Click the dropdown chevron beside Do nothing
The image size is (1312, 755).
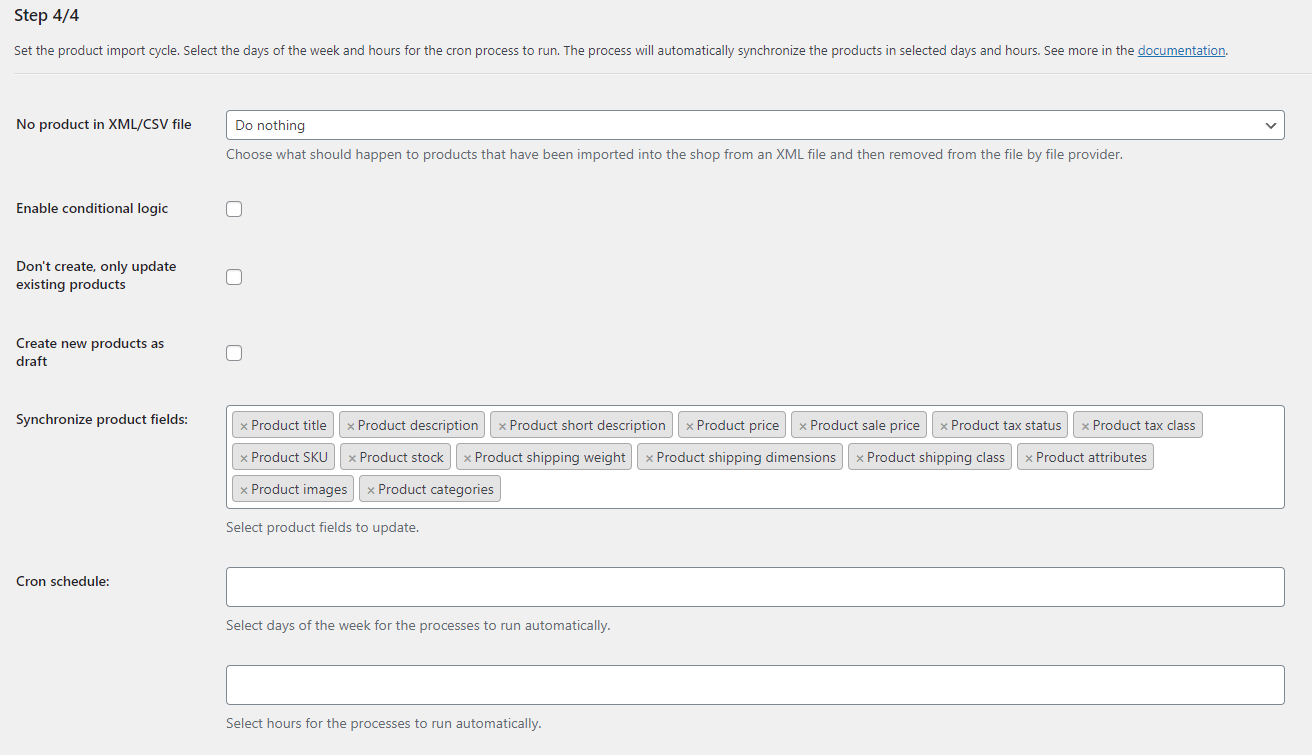tap(1271, 126)
